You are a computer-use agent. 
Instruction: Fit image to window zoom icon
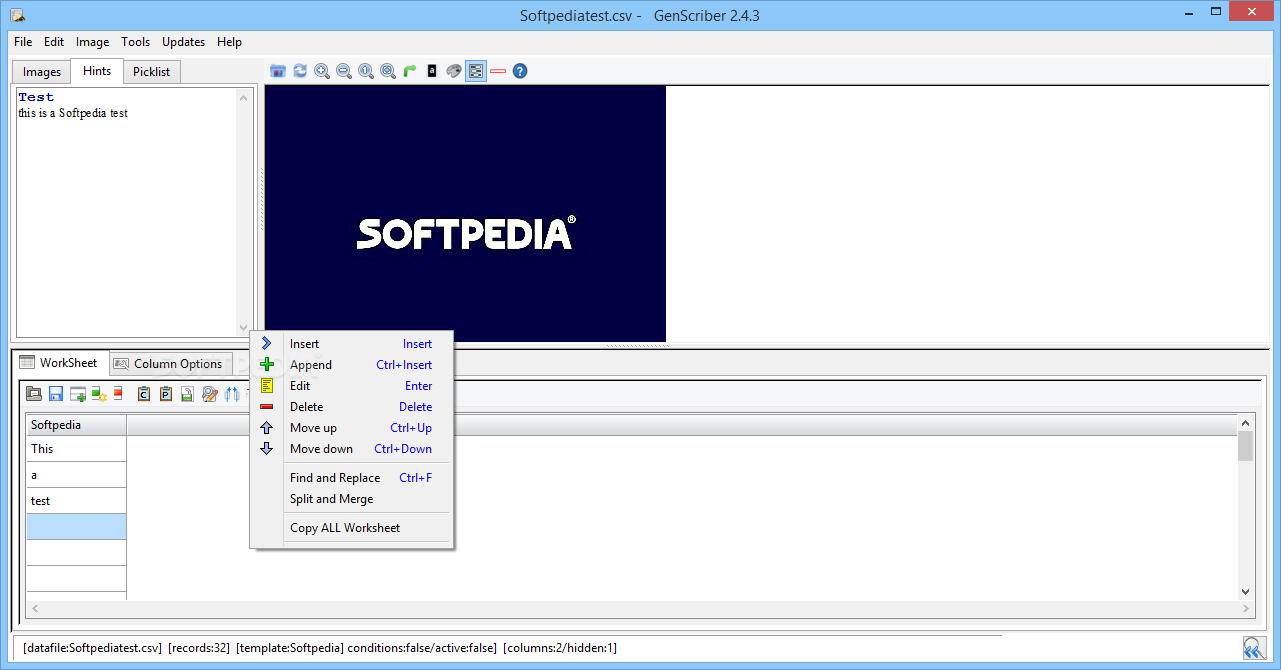tap(388, 71)
